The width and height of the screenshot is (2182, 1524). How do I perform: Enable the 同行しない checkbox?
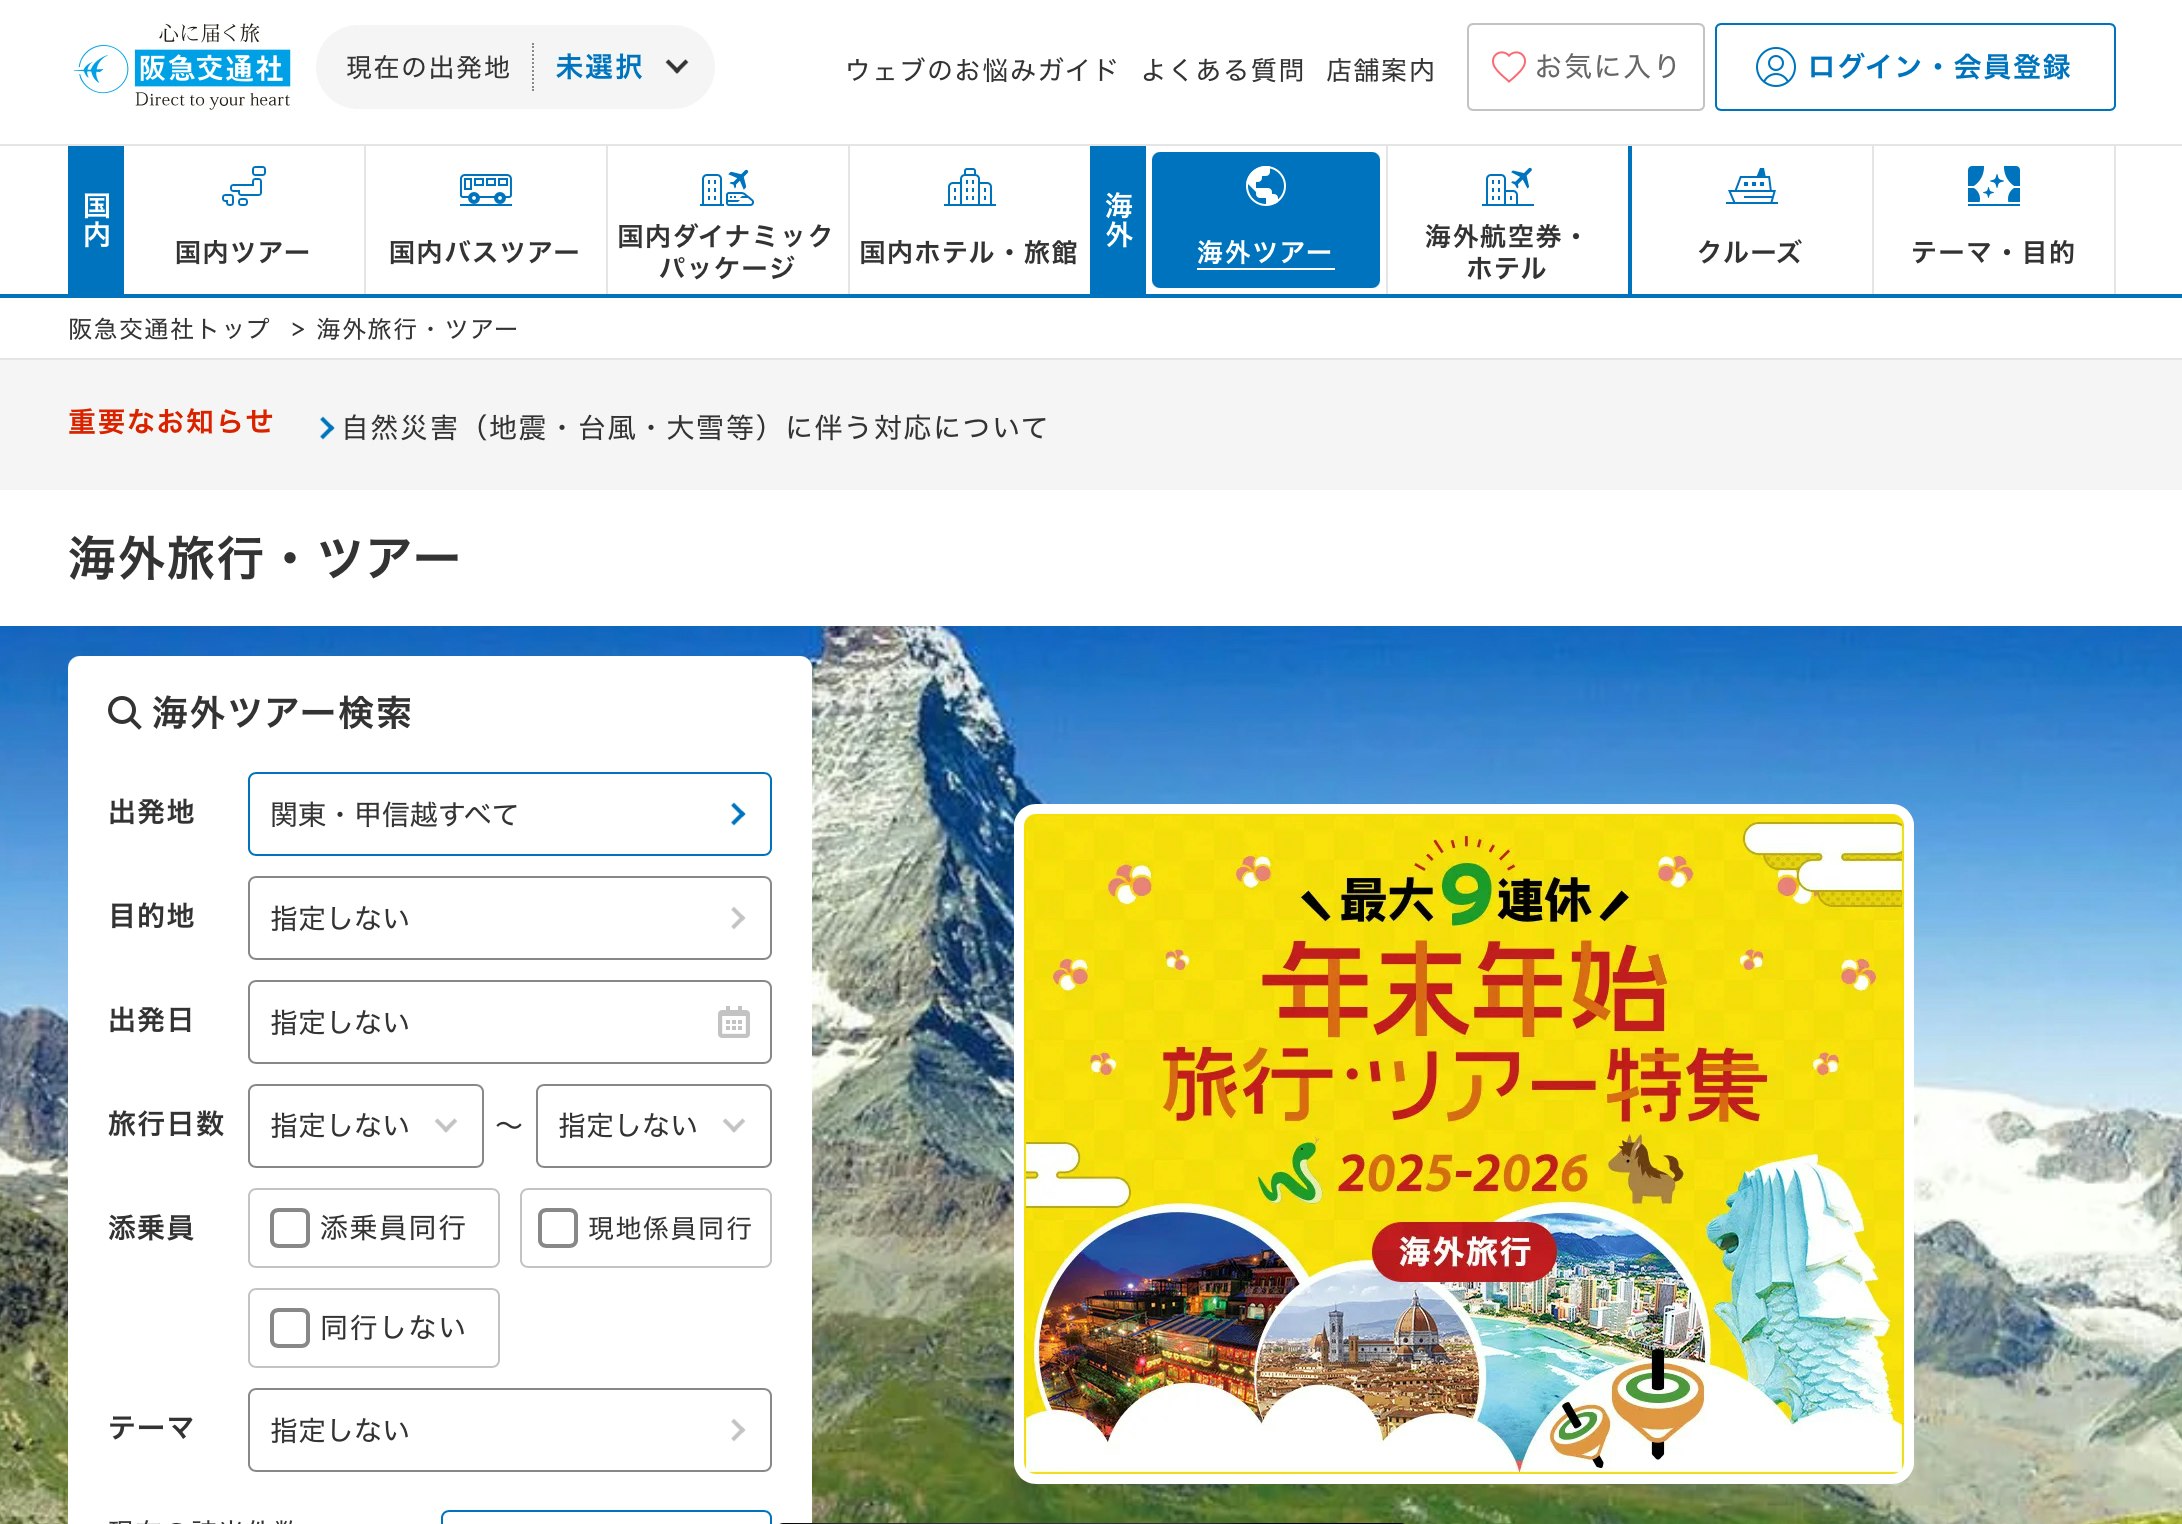[290, 1328]
